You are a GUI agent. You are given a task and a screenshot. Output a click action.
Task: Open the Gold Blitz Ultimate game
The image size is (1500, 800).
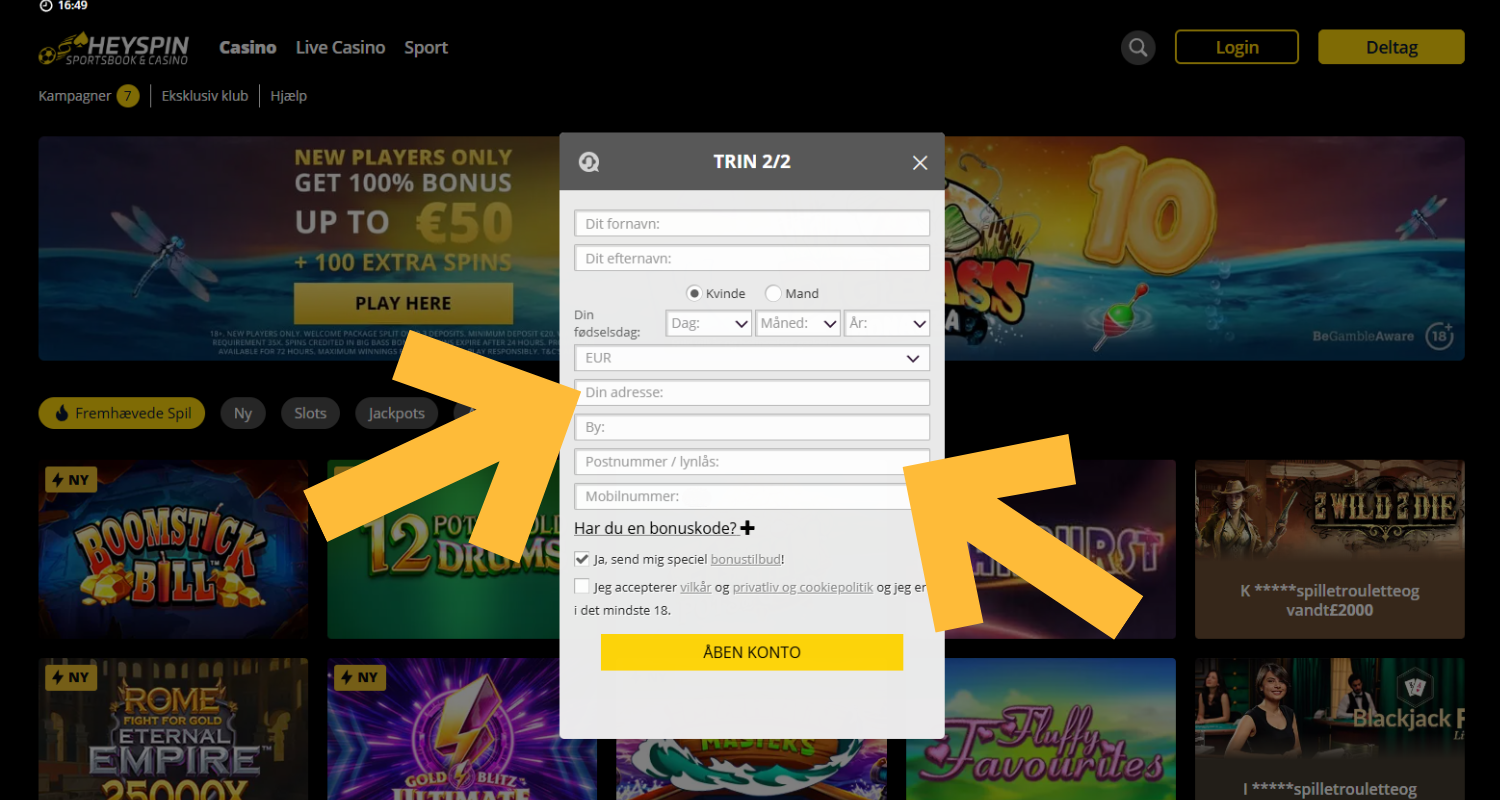(462, 729)
